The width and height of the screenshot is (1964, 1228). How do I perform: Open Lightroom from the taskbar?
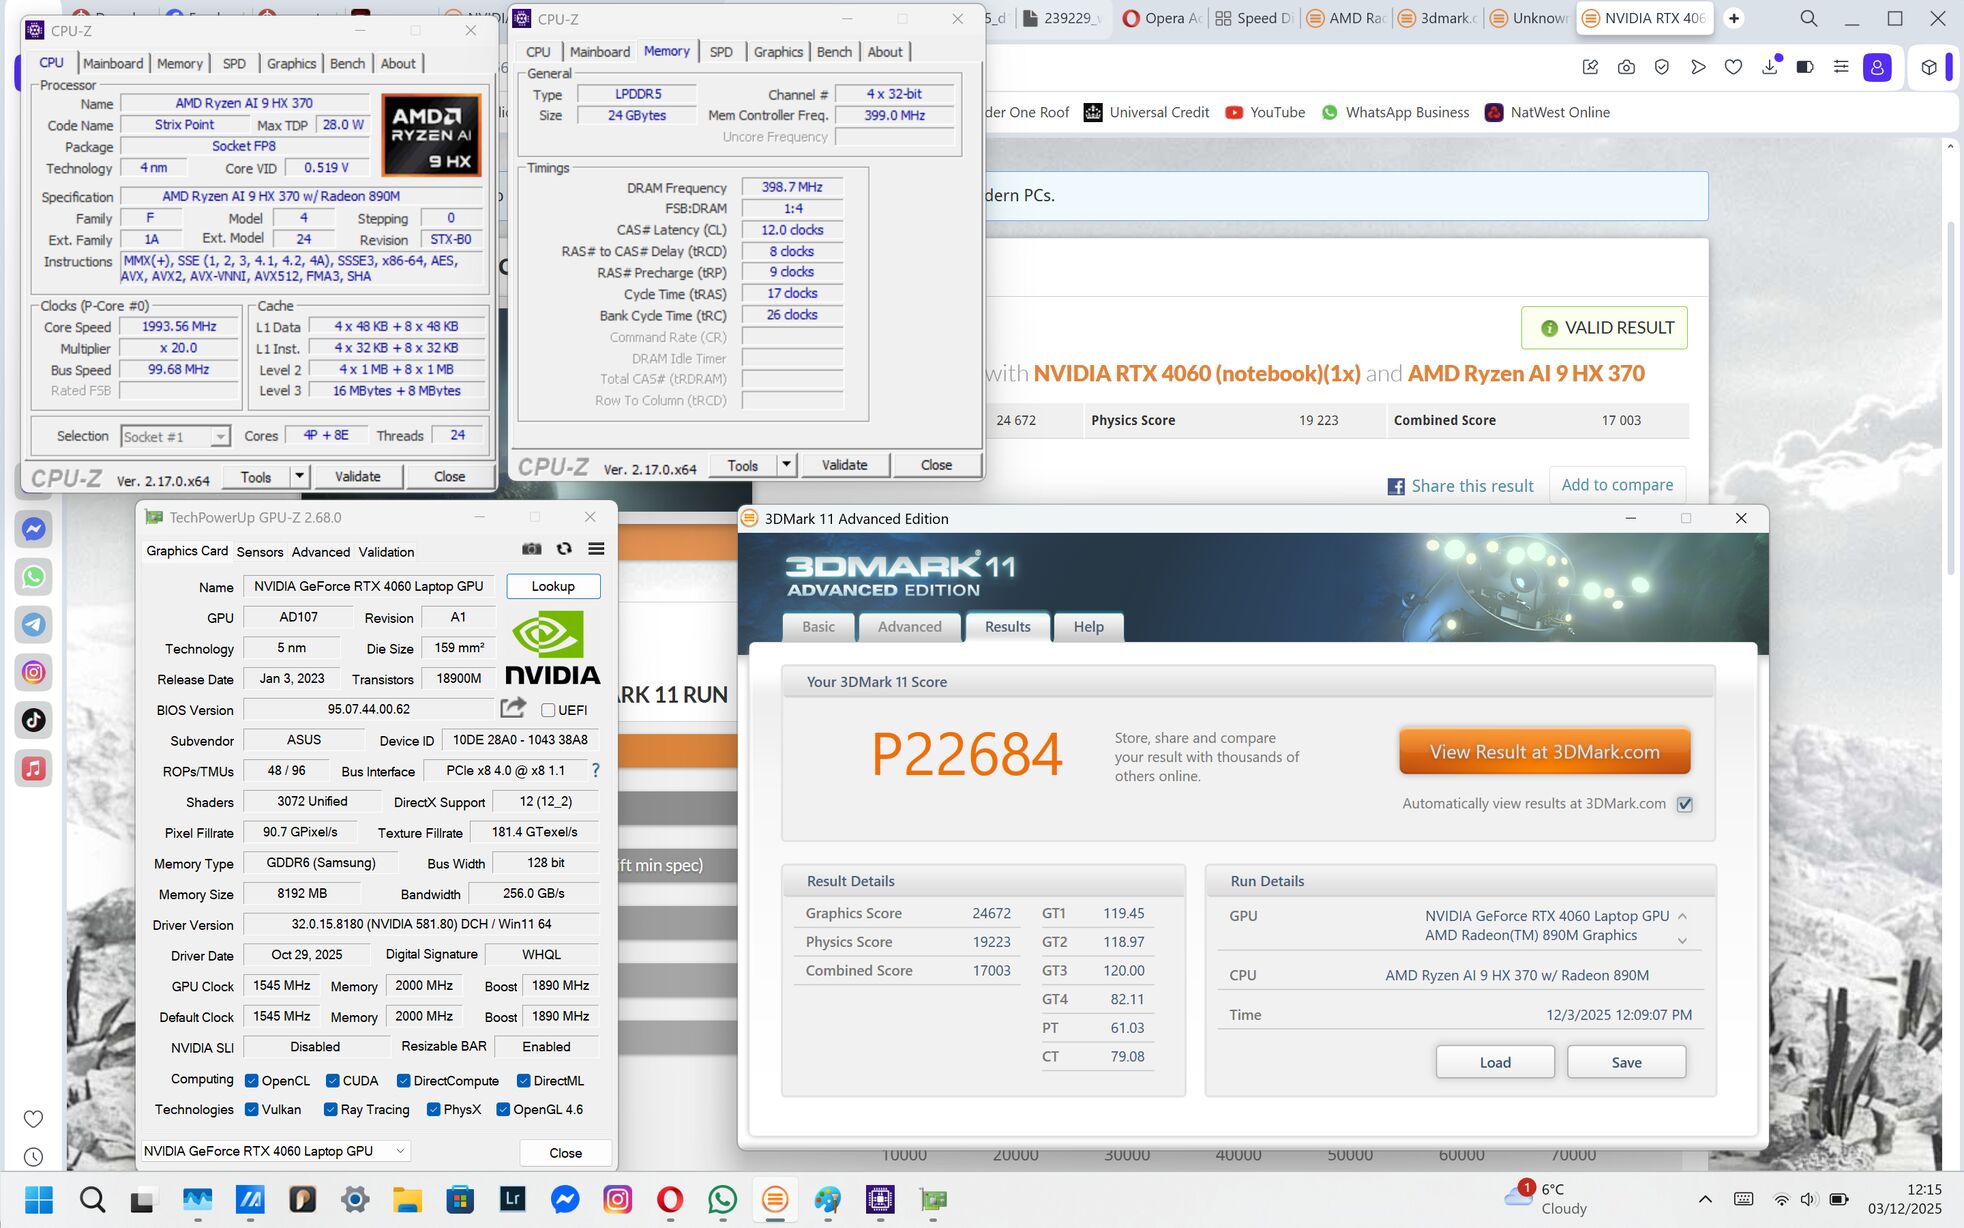(x=513, y=1199)
